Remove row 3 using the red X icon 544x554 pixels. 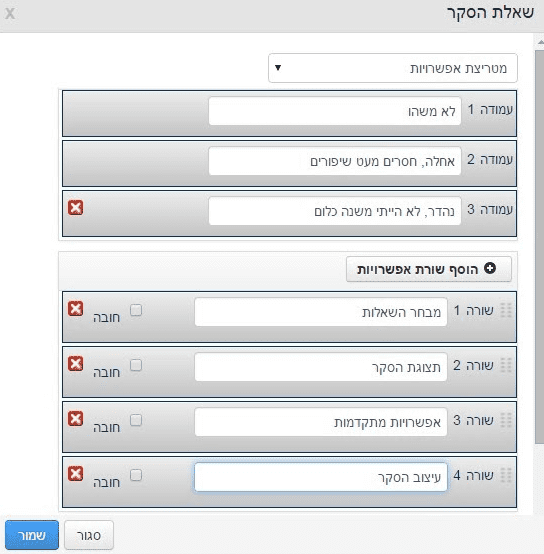(76, 419)
